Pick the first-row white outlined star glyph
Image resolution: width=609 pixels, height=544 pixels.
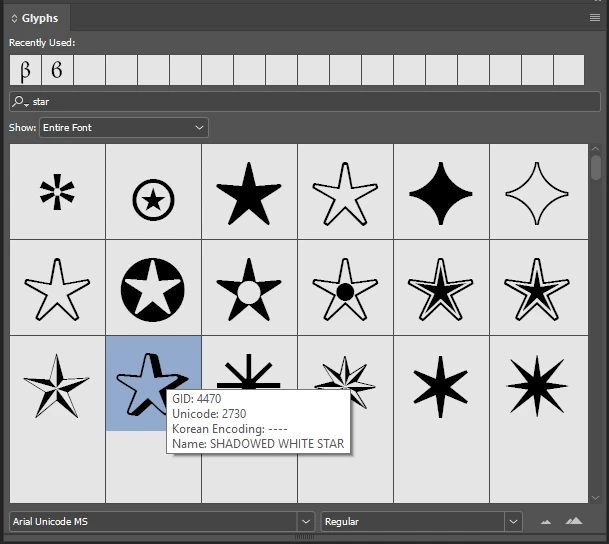[345, 192]
